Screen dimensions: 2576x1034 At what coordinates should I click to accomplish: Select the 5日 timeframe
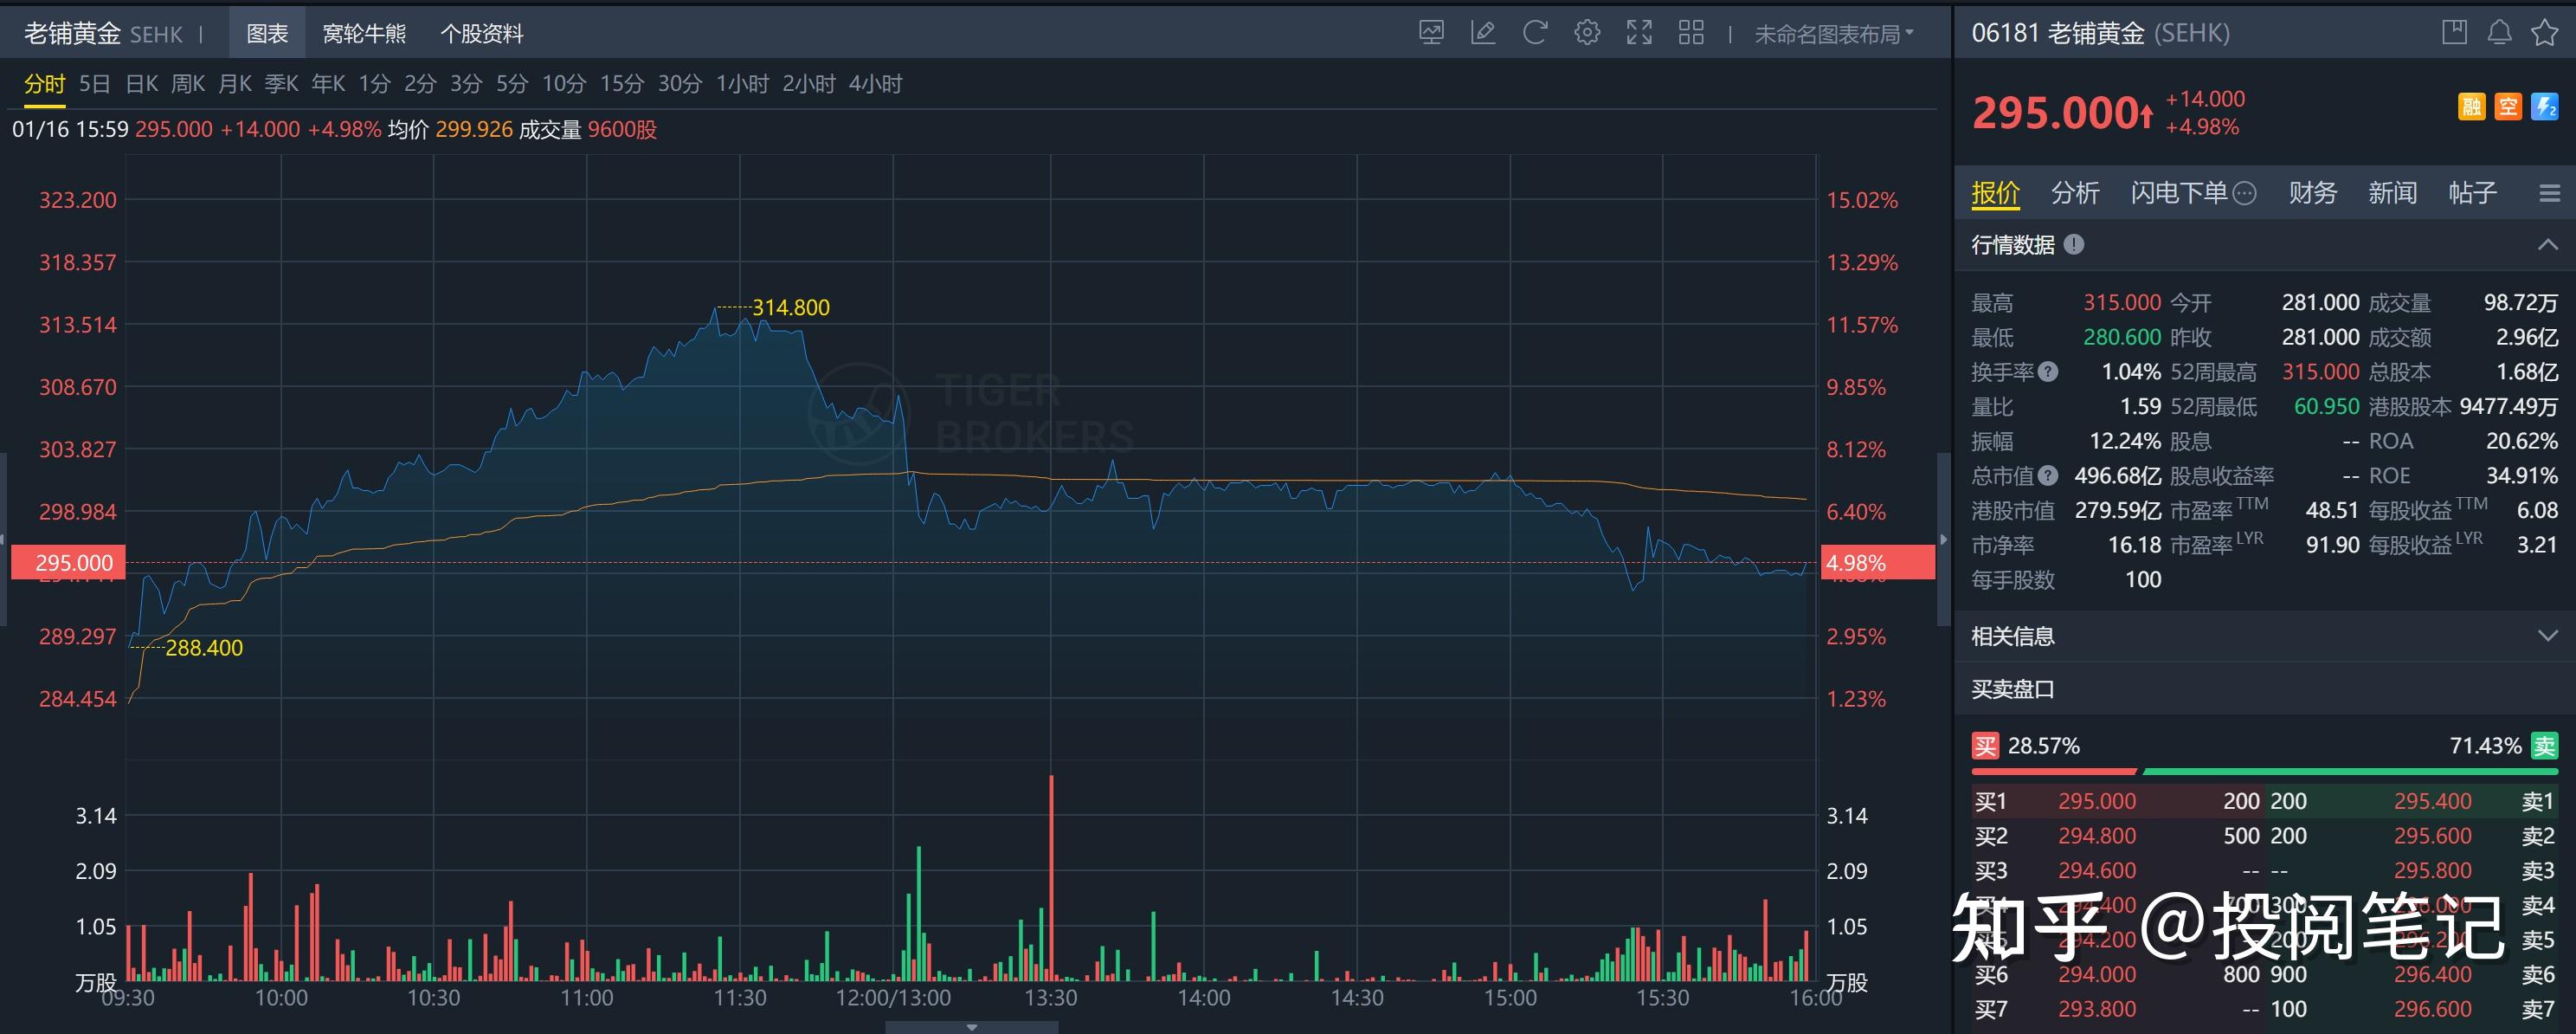95,84
